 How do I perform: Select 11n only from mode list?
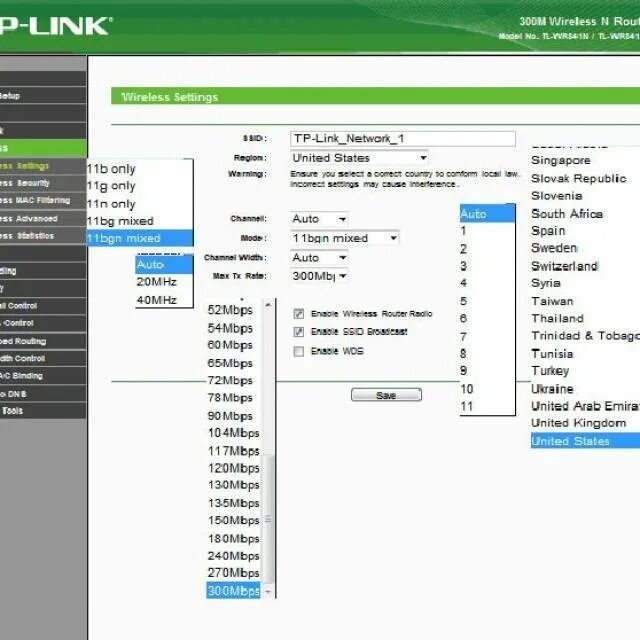tap(140, 204)
